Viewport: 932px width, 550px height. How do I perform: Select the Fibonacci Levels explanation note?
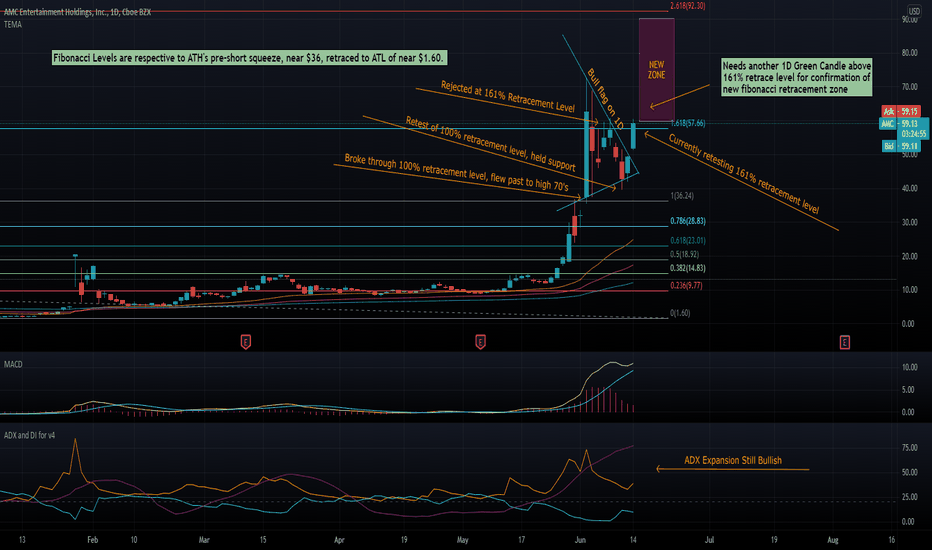pyautogui.click(x=248, y=58)
